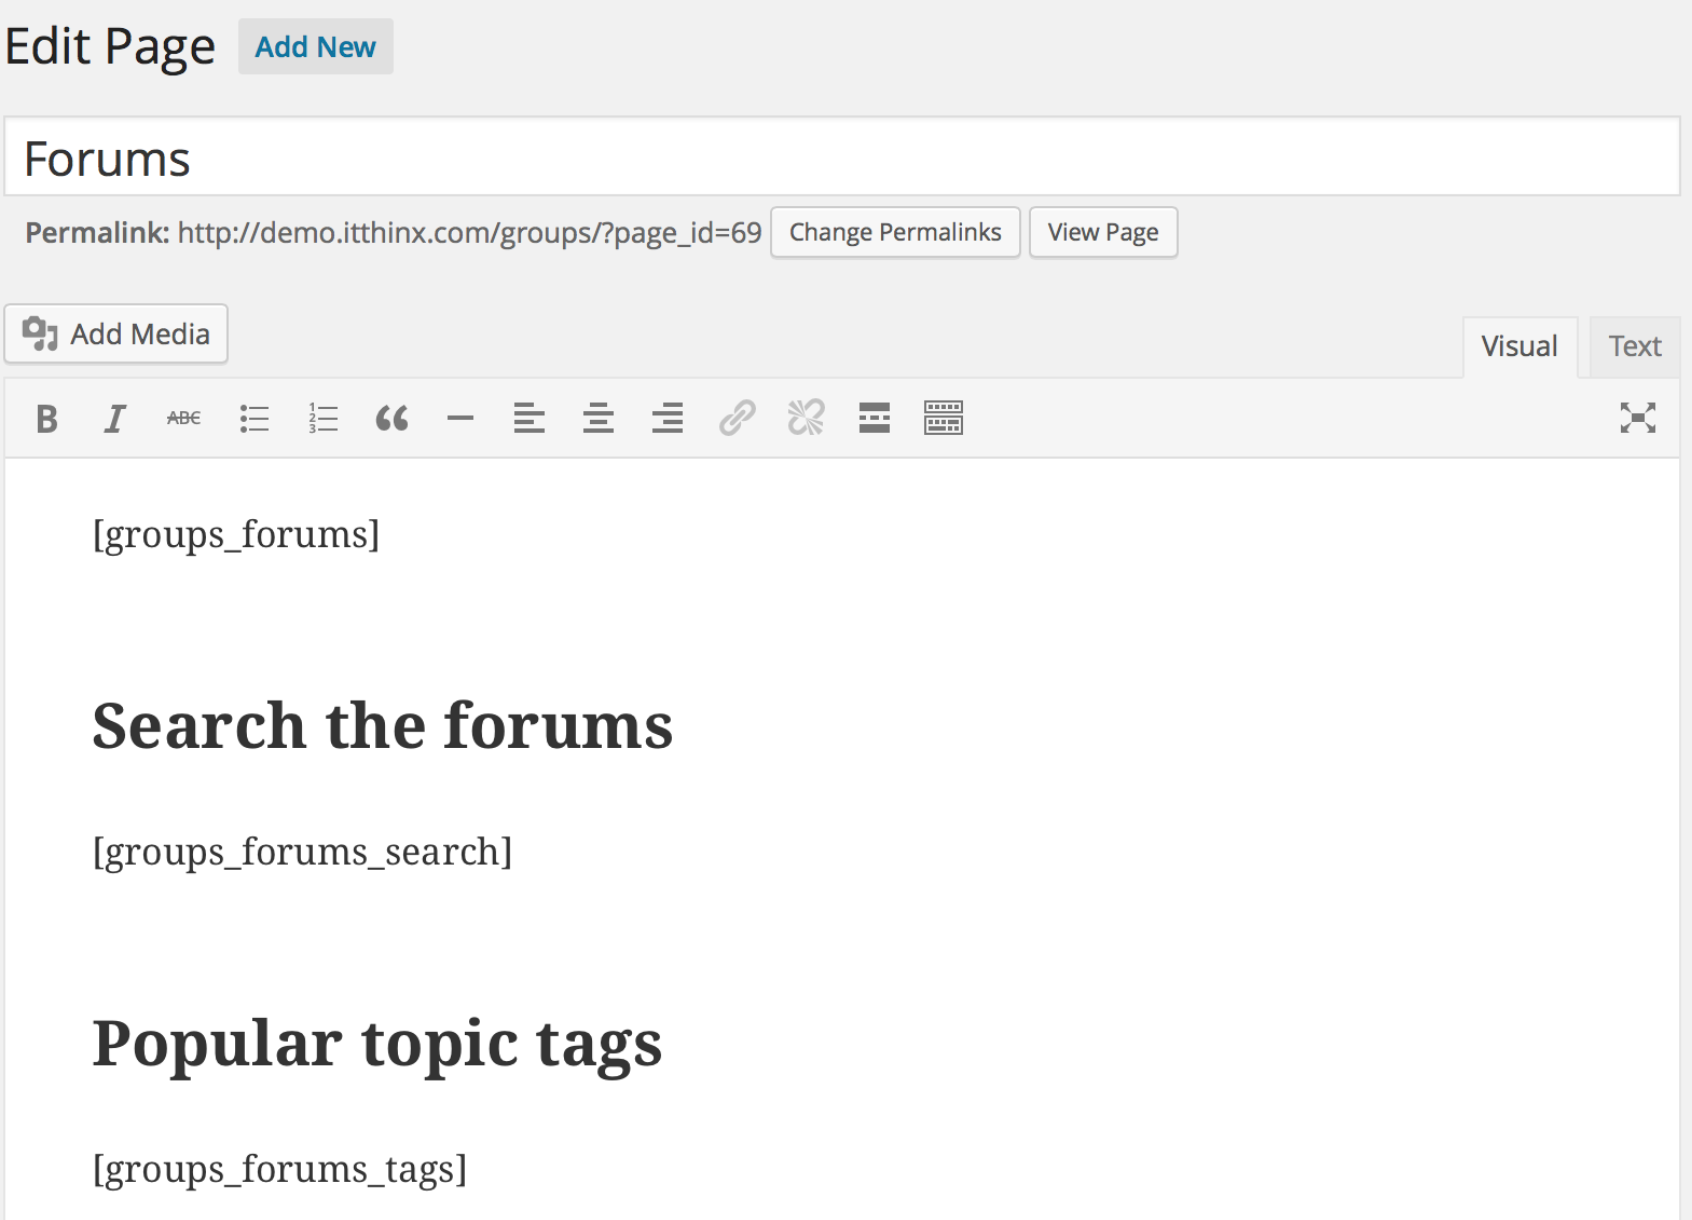Enter distraction-free fullscreen mode
Viewport: 1692px width, 1220px height.
click(x=1638, y=418)
